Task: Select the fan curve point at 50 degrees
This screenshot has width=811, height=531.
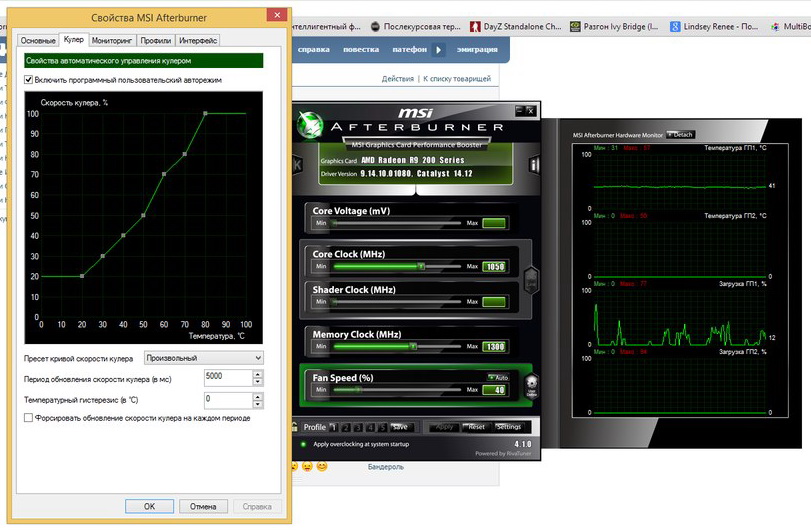Action: (143, 215)
